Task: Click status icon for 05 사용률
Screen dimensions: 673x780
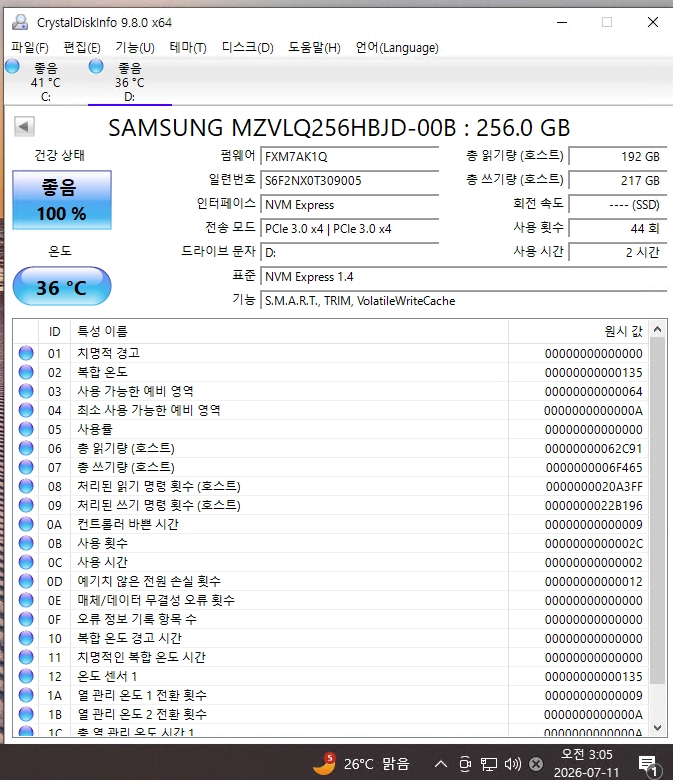Action: (26, 429)
